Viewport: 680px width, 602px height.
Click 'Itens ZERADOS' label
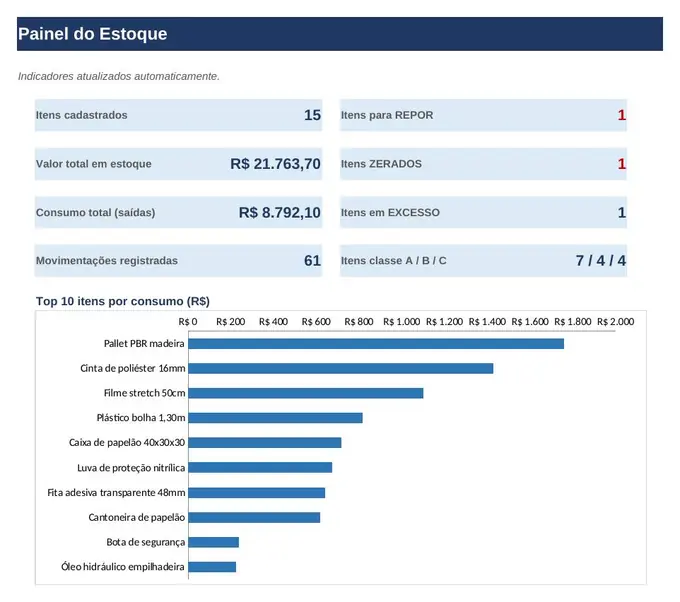pyautogui.click(x=381, y=164)
